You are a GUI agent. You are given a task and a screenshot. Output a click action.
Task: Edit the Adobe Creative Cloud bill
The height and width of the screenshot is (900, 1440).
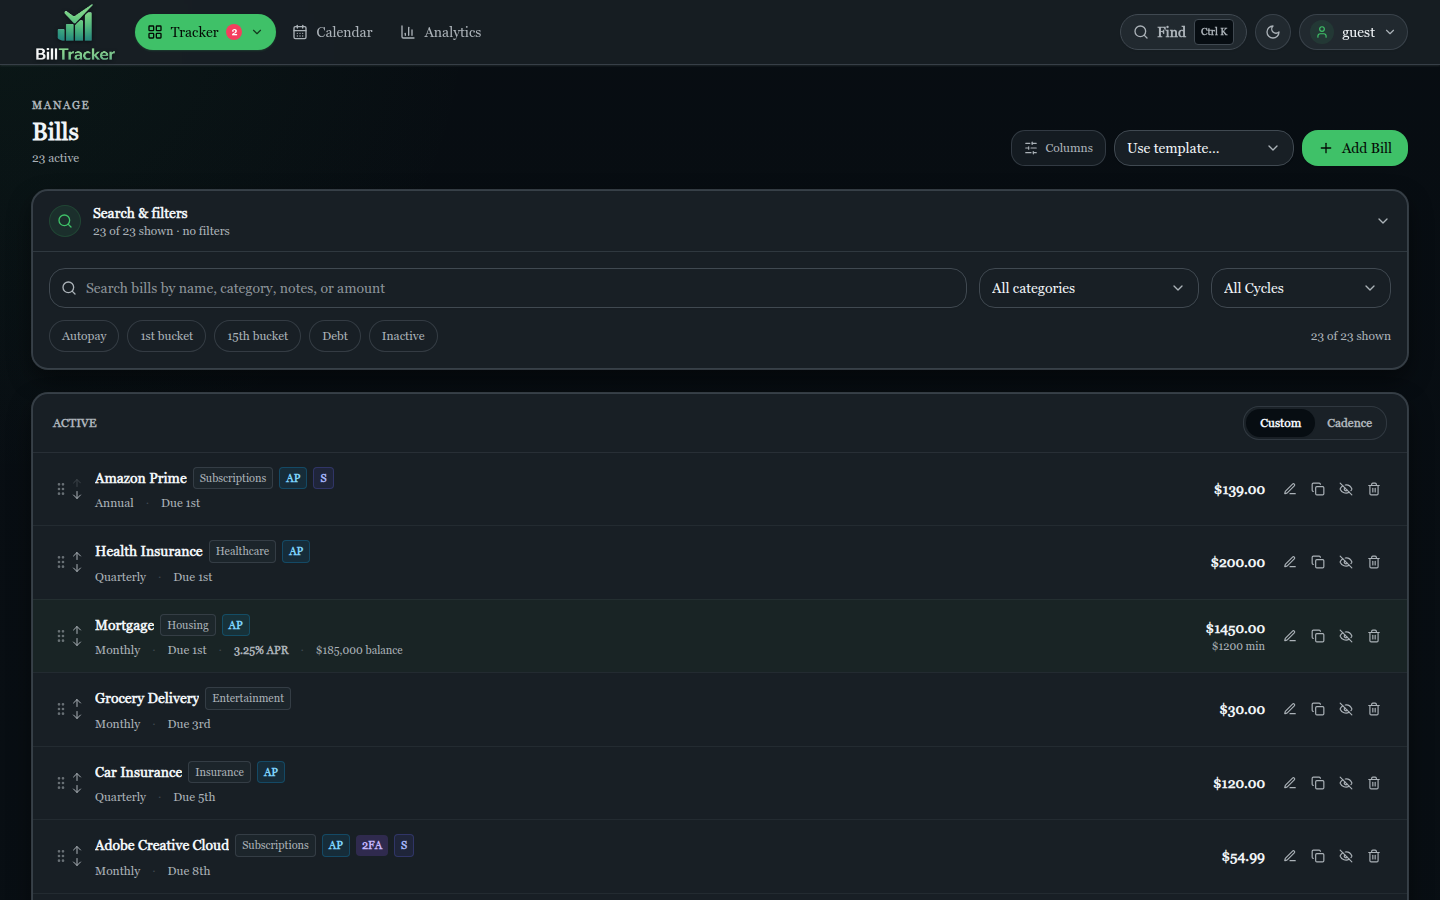point(1290,856)
